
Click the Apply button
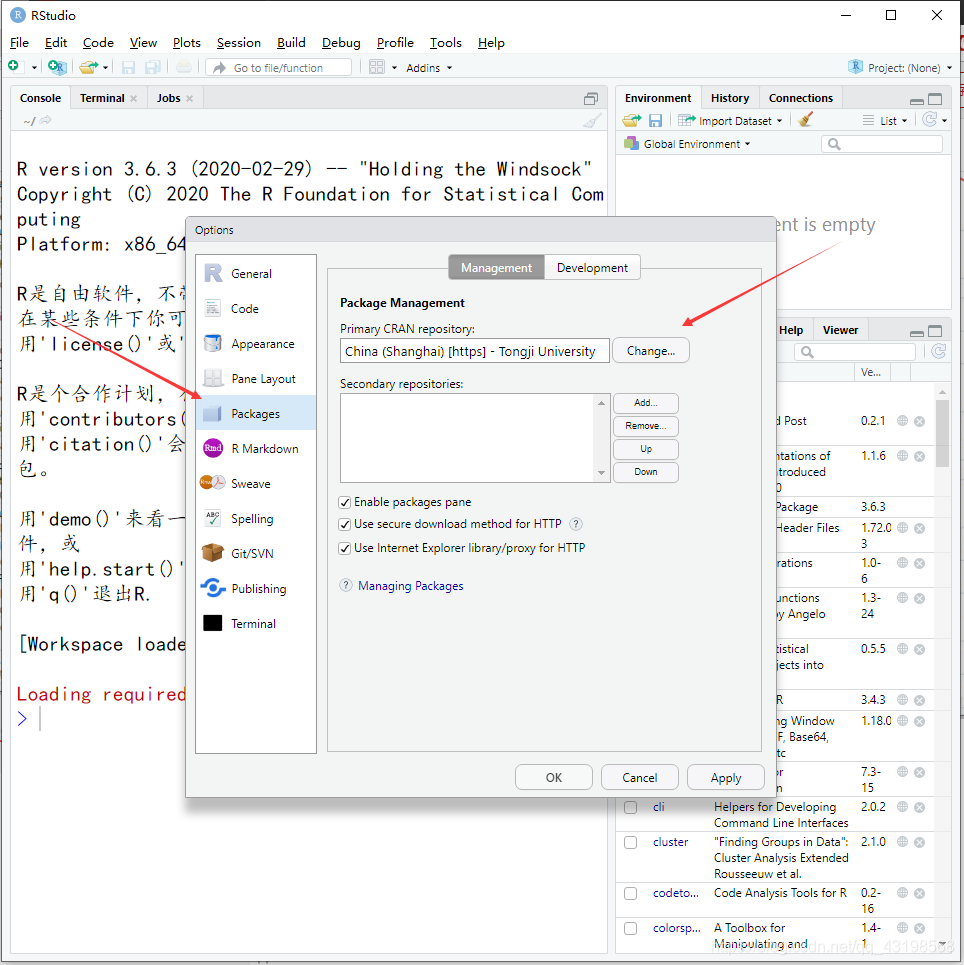[x=726, y=777]
